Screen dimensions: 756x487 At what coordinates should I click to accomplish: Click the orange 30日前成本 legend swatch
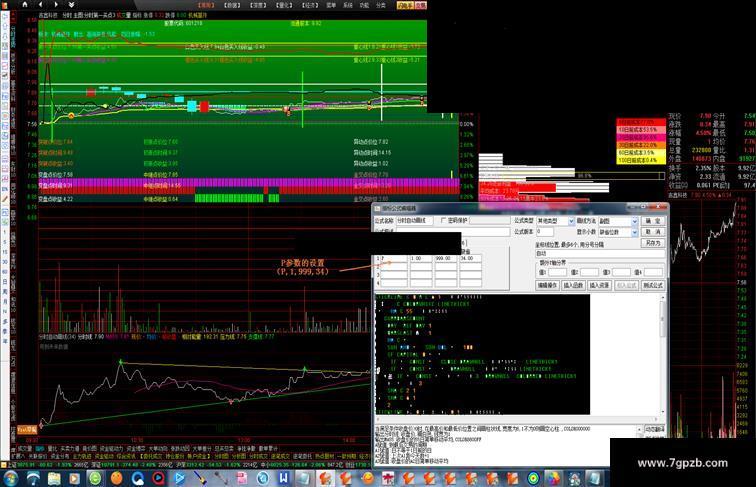pos(641,145)
